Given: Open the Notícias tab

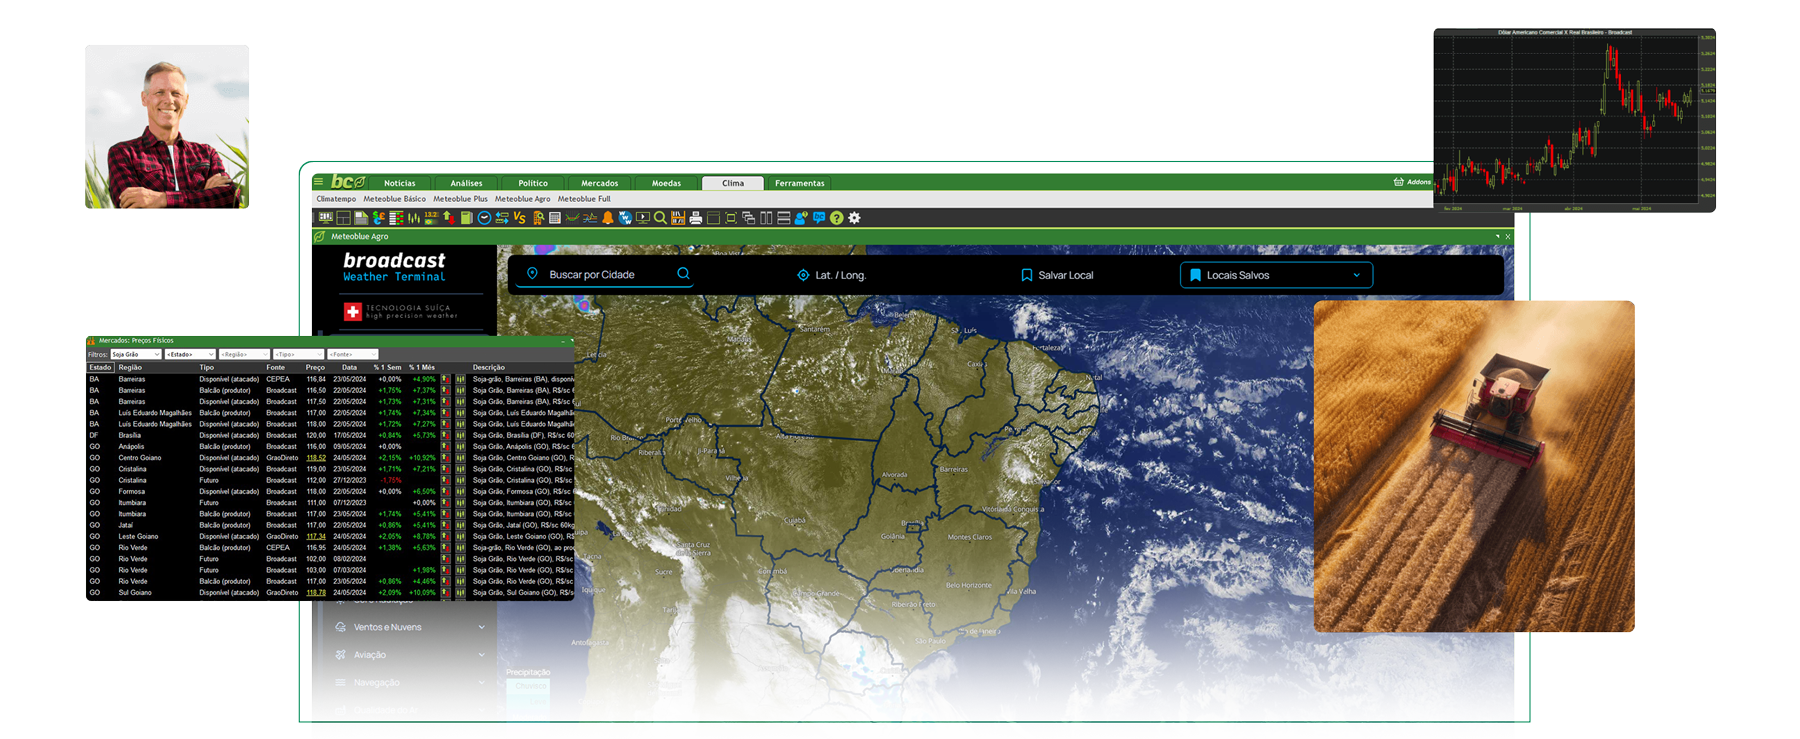Looking at the screenshot, I should [400, 183].
